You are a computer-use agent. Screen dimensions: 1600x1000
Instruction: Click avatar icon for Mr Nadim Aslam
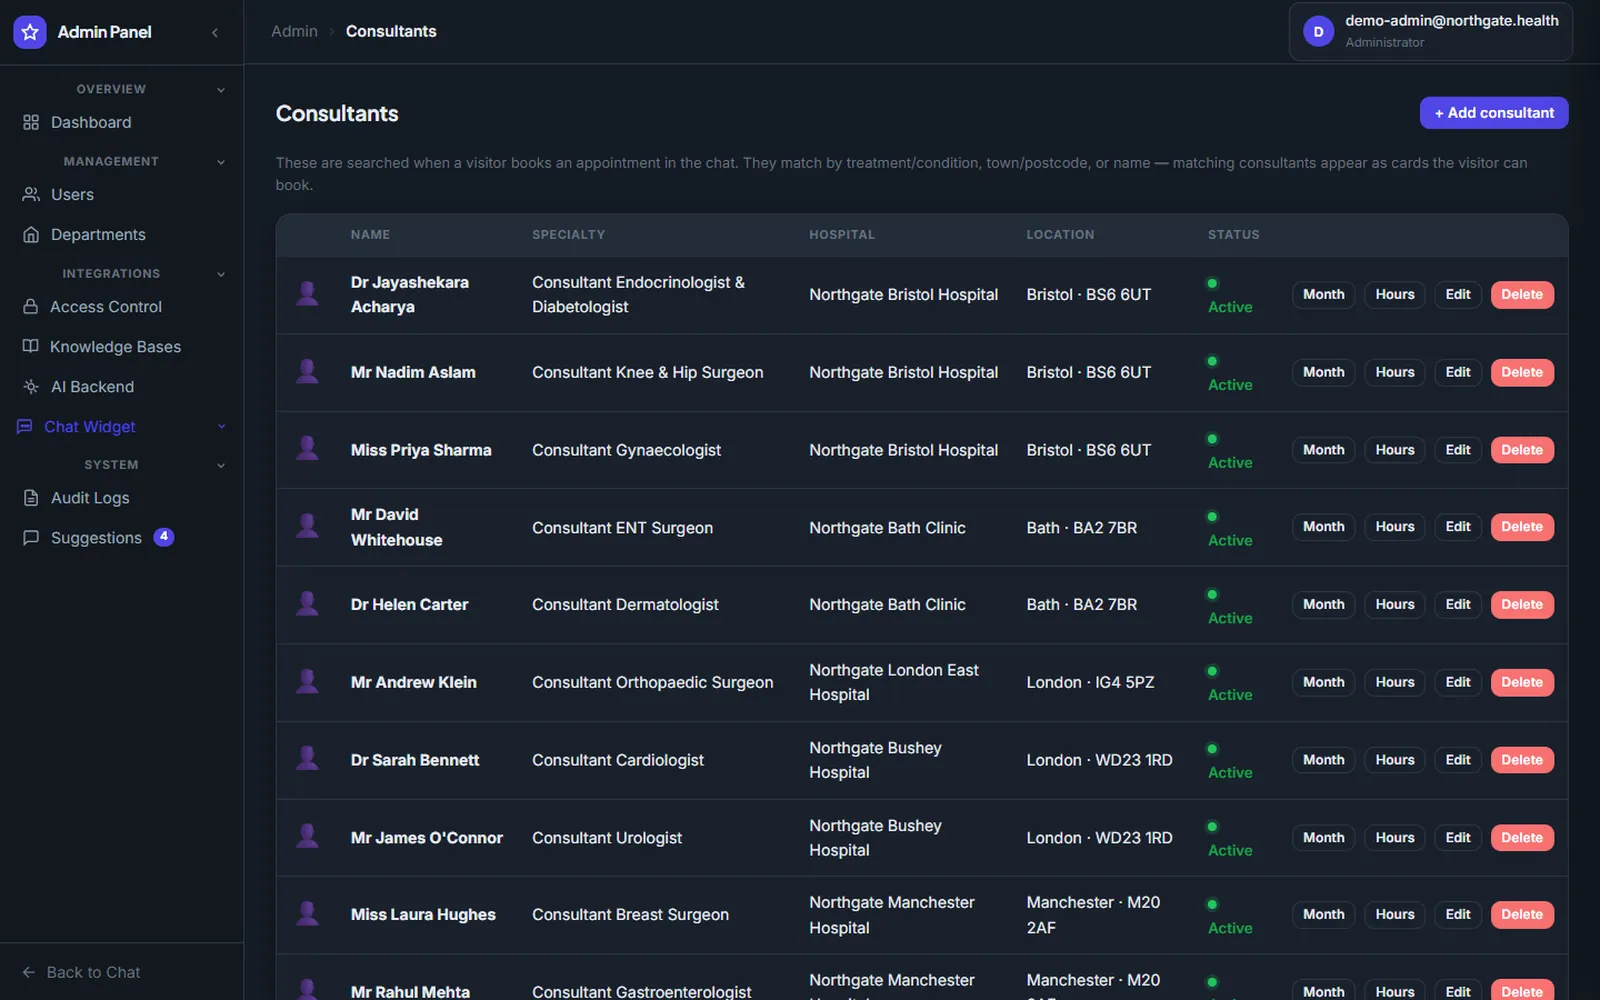[307, 372]
